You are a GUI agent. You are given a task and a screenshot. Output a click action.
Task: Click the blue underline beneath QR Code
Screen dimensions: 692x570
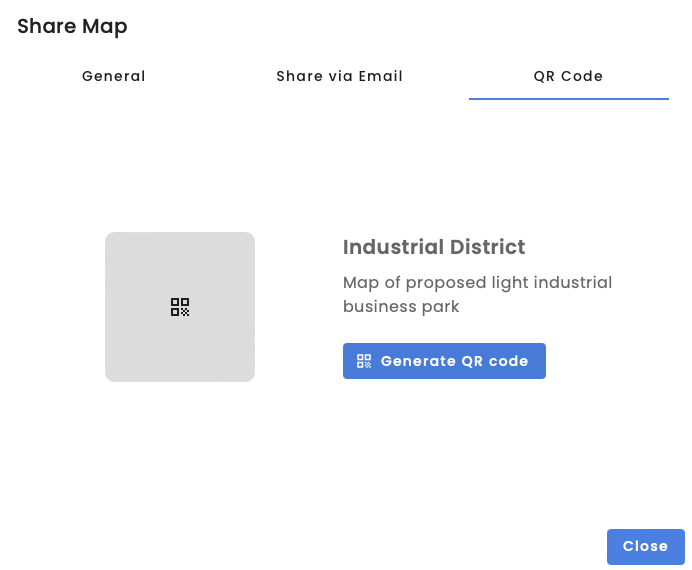tap(568, 99)
